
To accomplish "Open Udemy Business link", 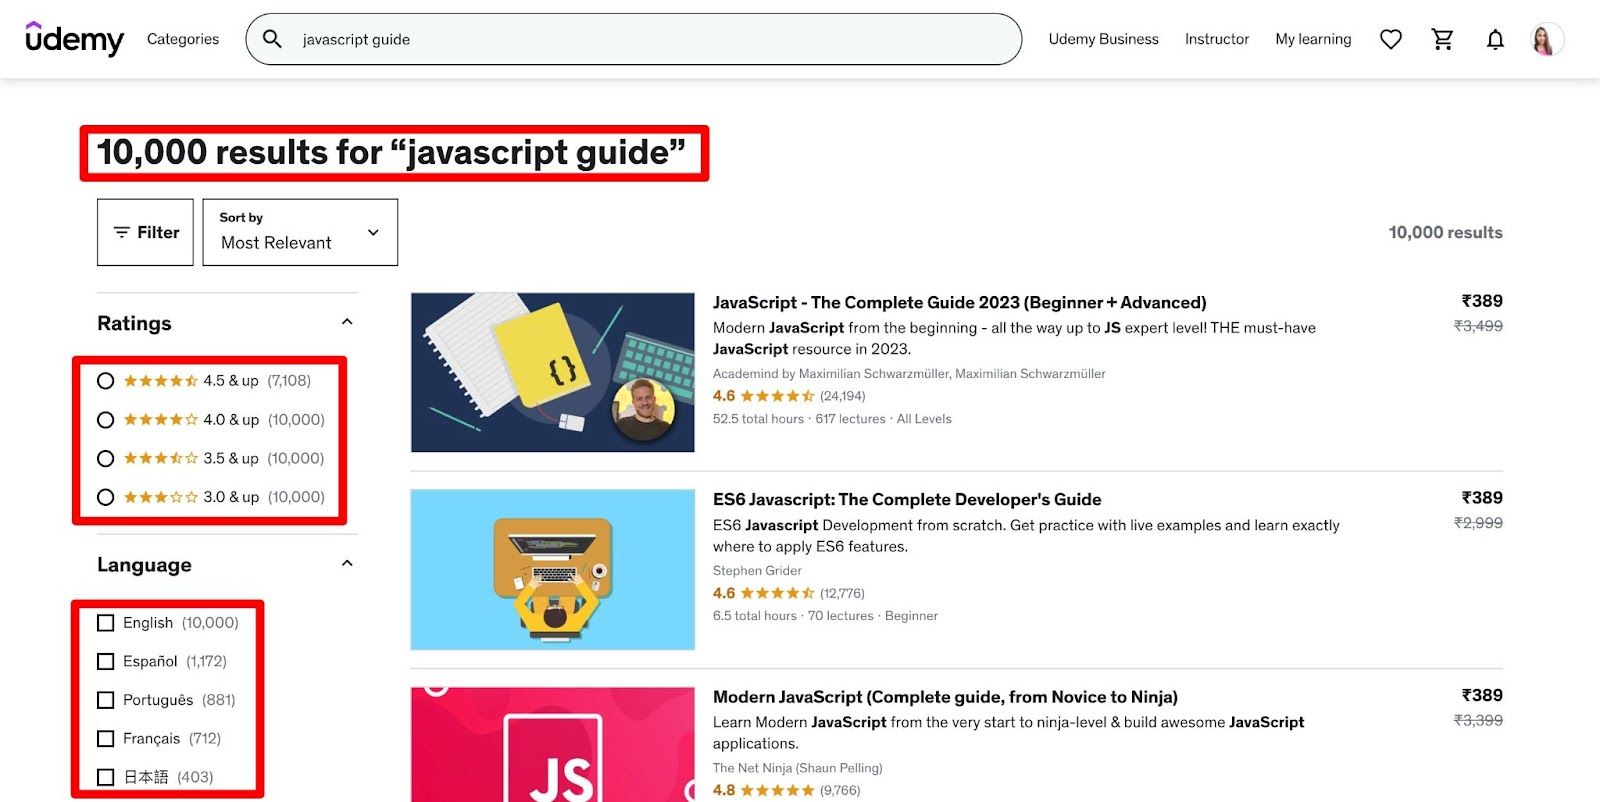I will [x=1104, y=39].
